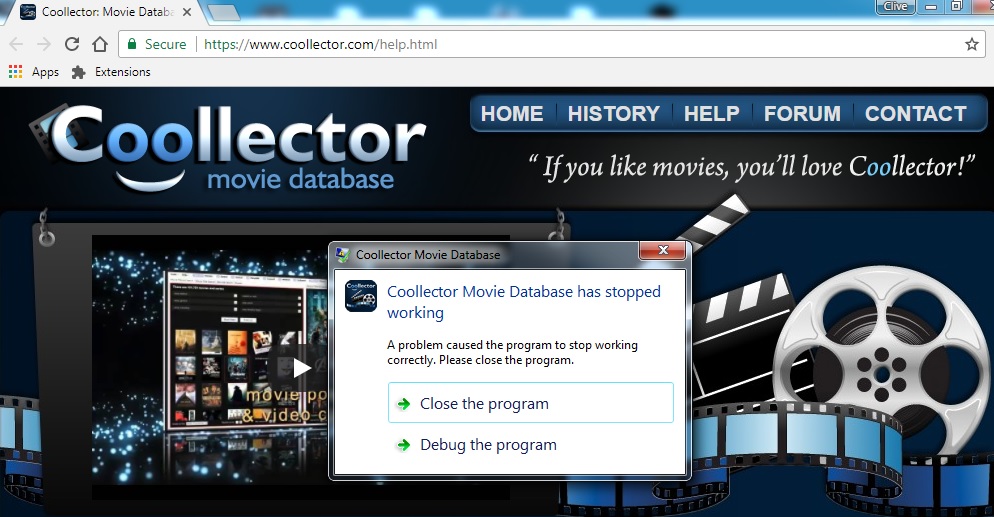Image resolution: width=994 pixels, height=517 pixels.
Task: Open the Apps grid shortcut
Action: pos(15,72)
